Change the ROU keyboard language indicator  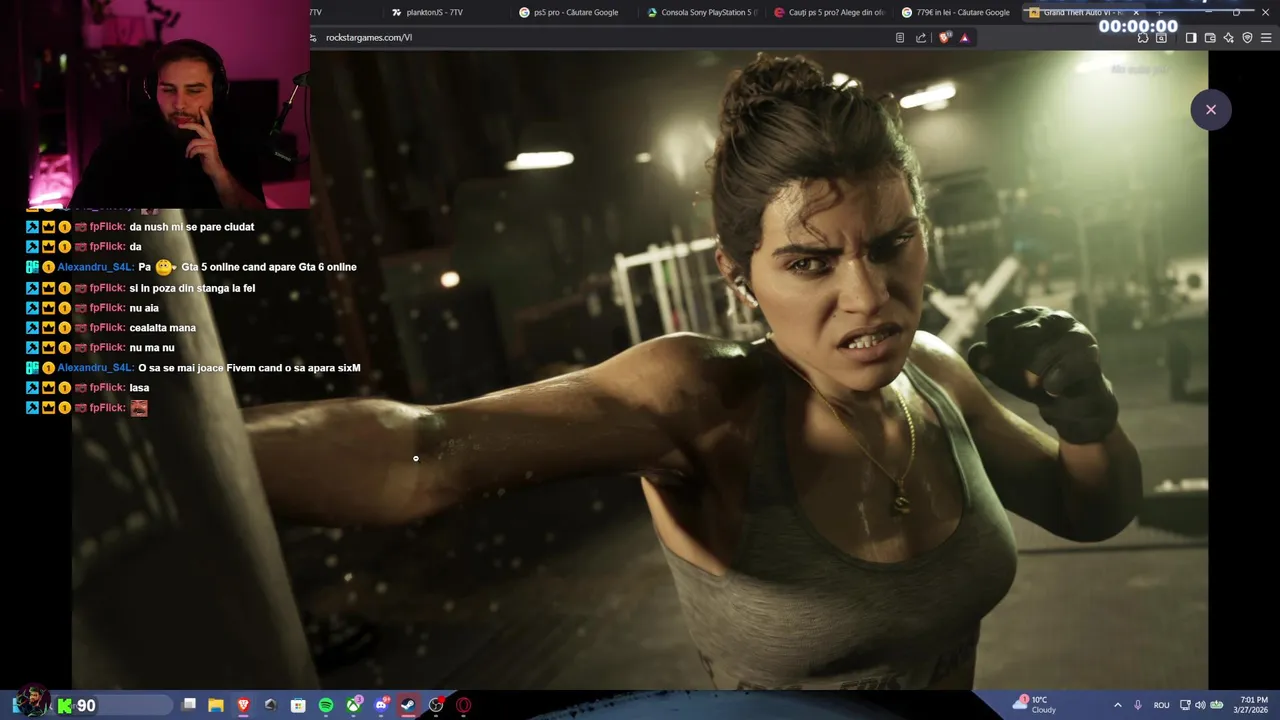(x=1161, y=705)
